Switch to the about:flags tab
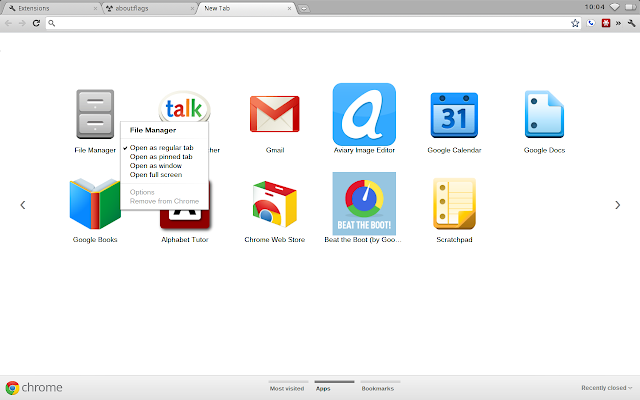Viewport: 640px width, 400px height. pyautogui.click(x=149, y=8)
